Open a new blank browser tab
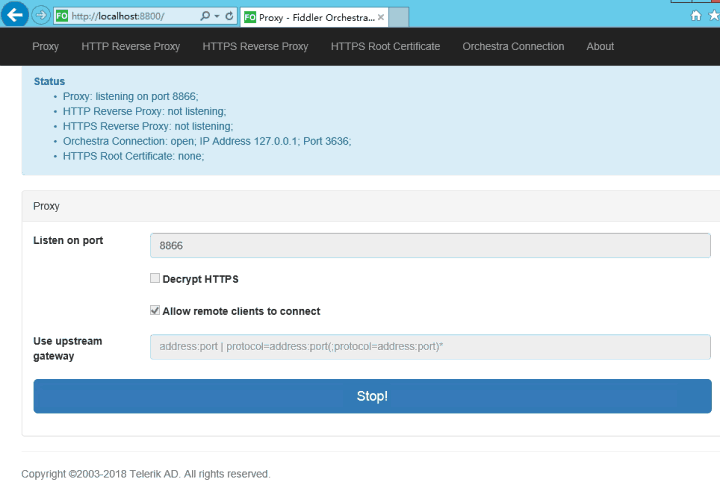The height and width of the screenshot is (482, 720). pos(398,17)
